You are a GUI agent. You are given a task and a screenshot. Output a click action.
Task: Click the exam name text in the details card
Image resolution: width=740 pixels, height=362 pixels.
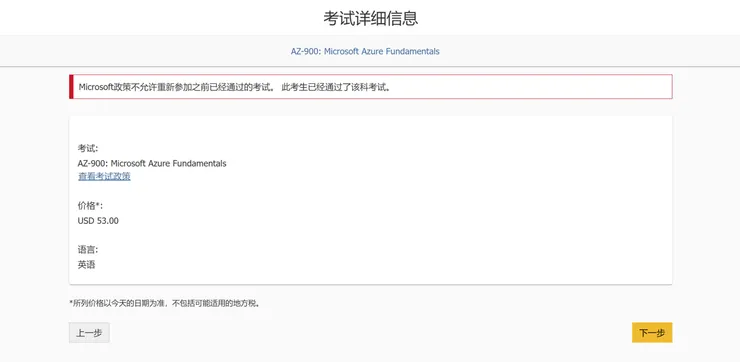[x=152, y=164]
